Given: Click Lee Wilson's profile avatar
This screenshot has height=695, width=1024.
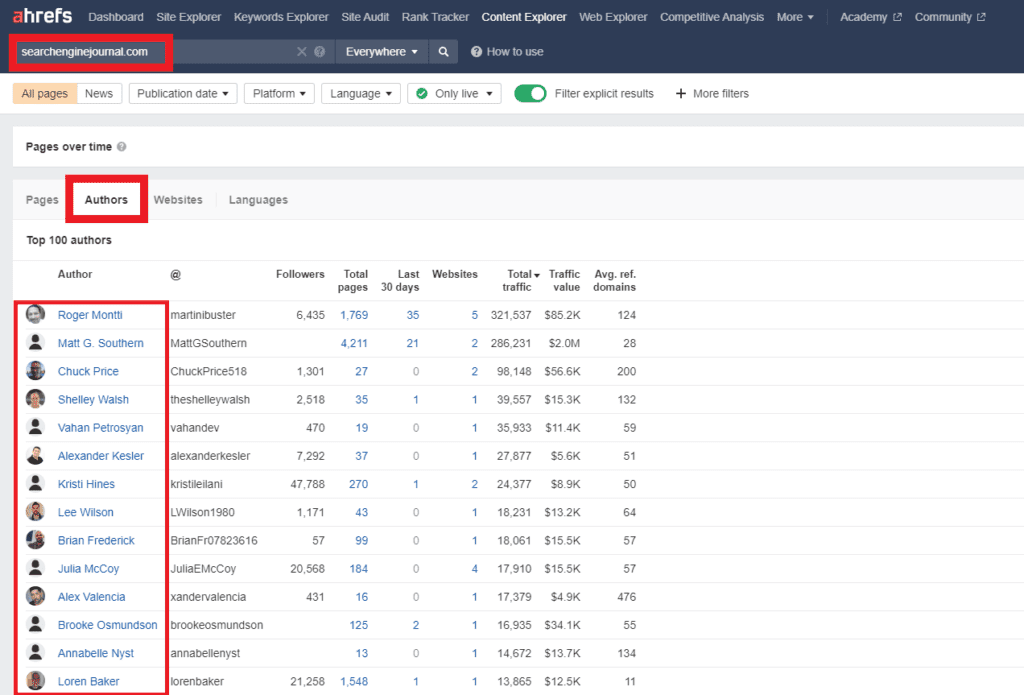Looking at the screenshot, I should pos(35,511).
